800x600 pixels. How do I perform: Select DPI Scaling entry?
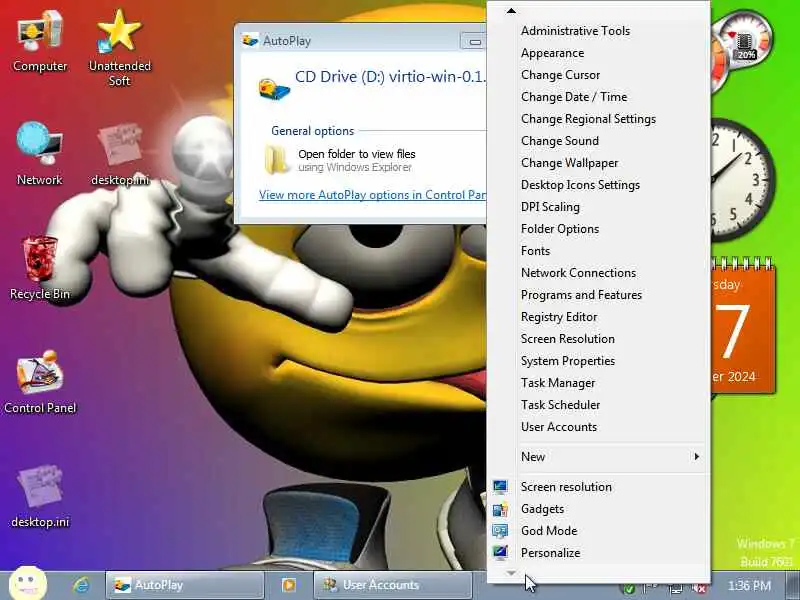pyautogui.click(x=550, y=207)
